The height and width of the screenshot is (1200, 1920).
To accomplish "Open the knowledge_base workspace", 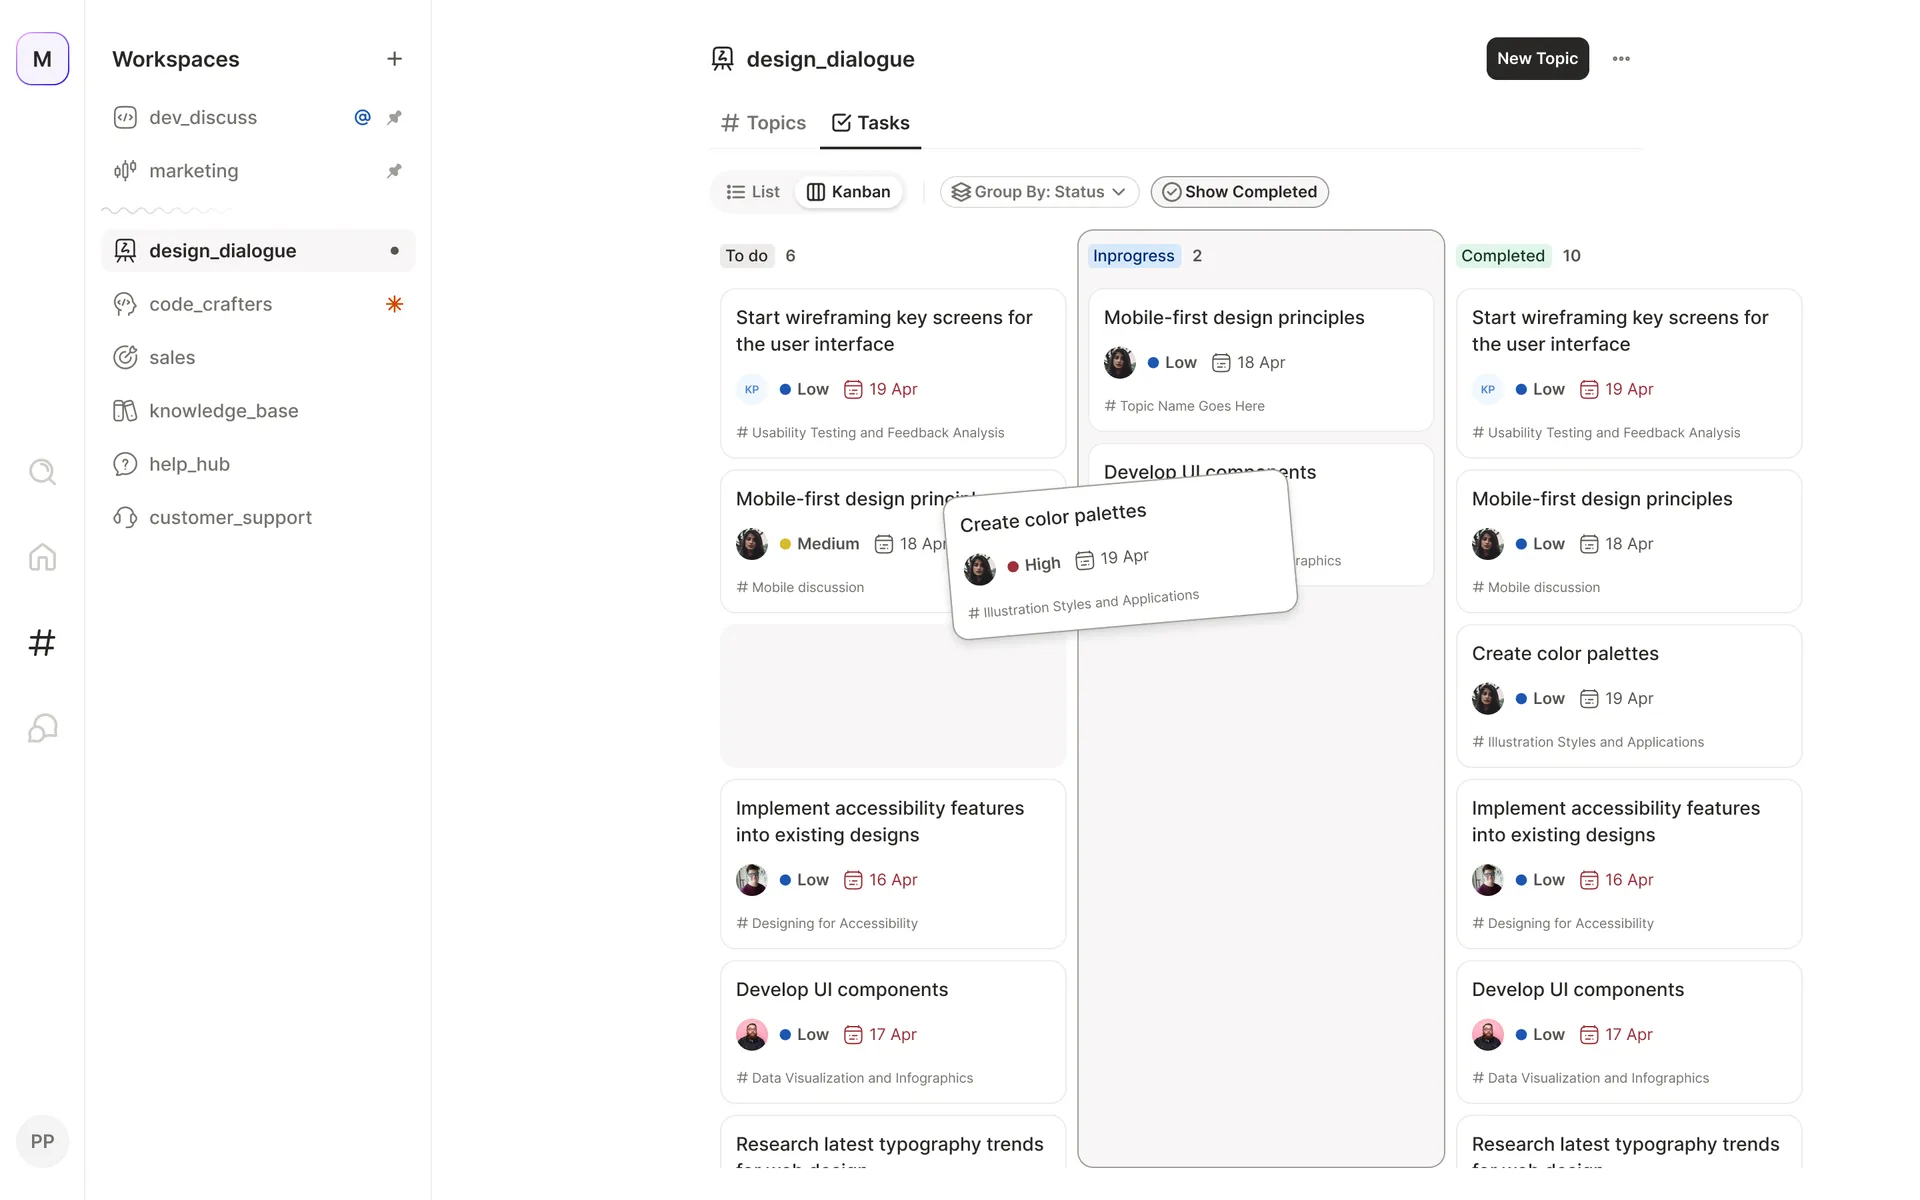I will 258,411.
